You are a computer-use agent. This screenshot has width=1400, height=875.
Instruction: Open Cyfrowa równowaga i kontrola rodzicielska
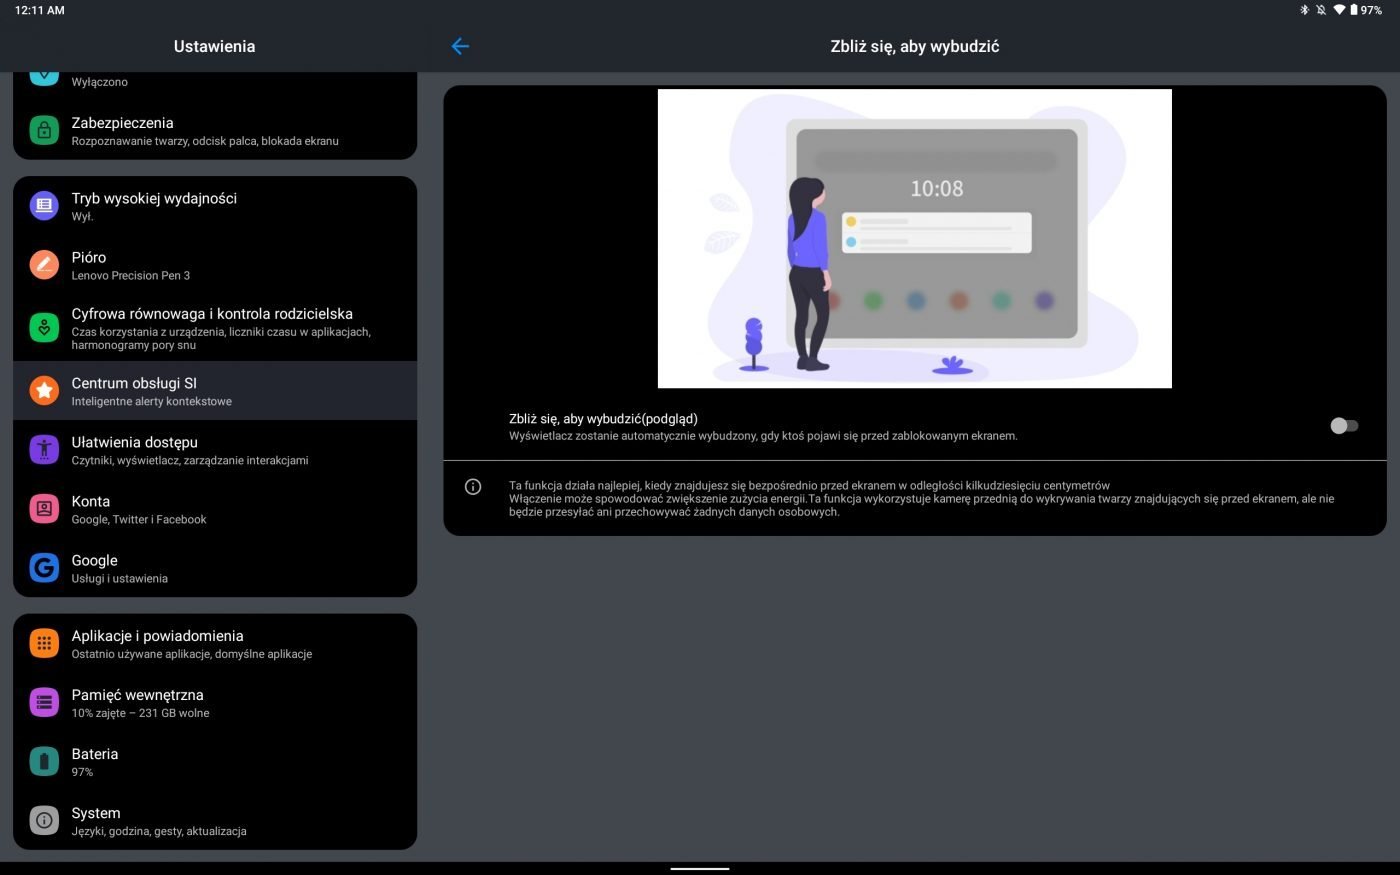212,327
